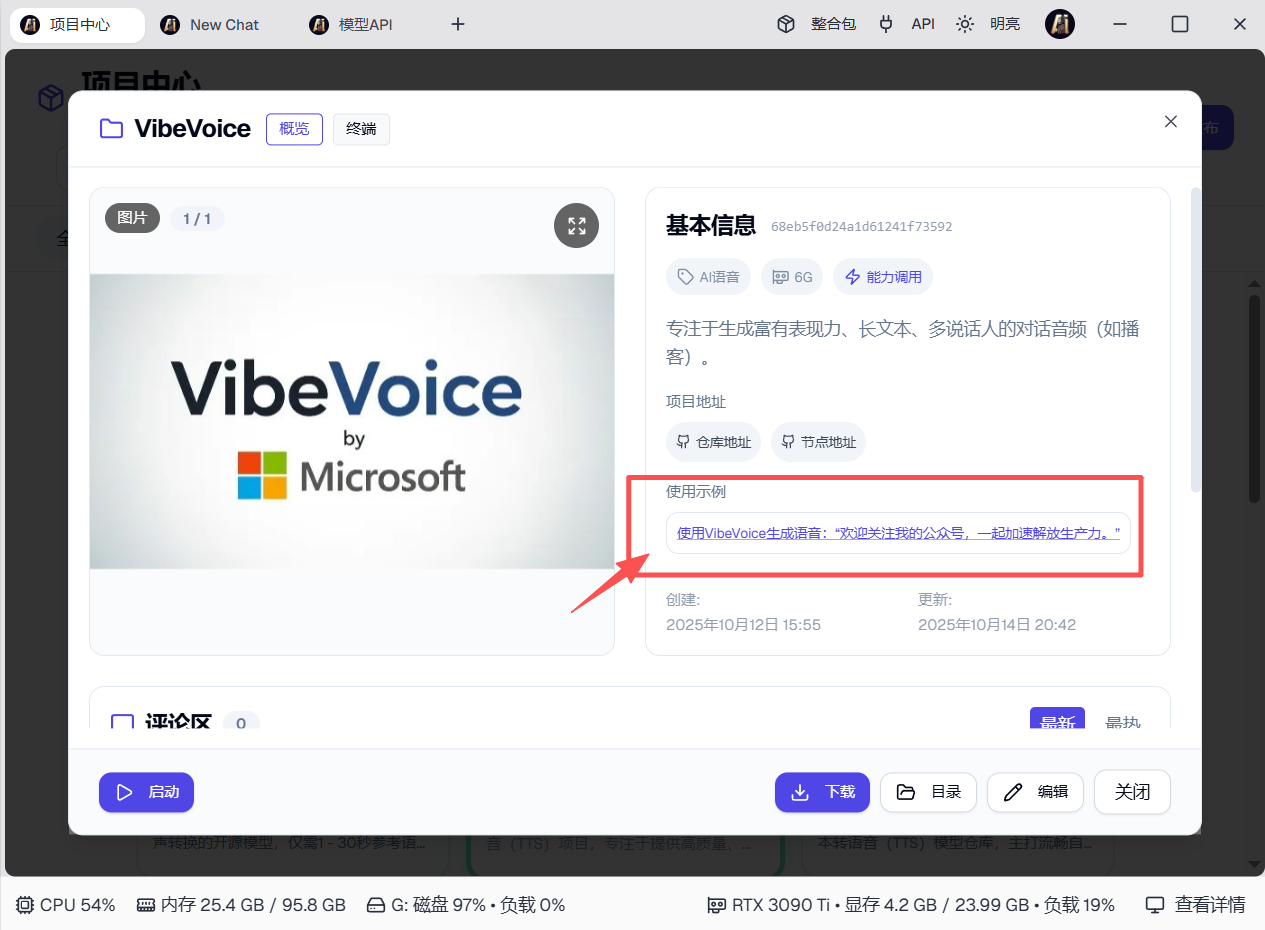This screenshot has height=930, width=1265.
Task: Click 查看详情 in the status bar
Action: tap(1196, 905)
